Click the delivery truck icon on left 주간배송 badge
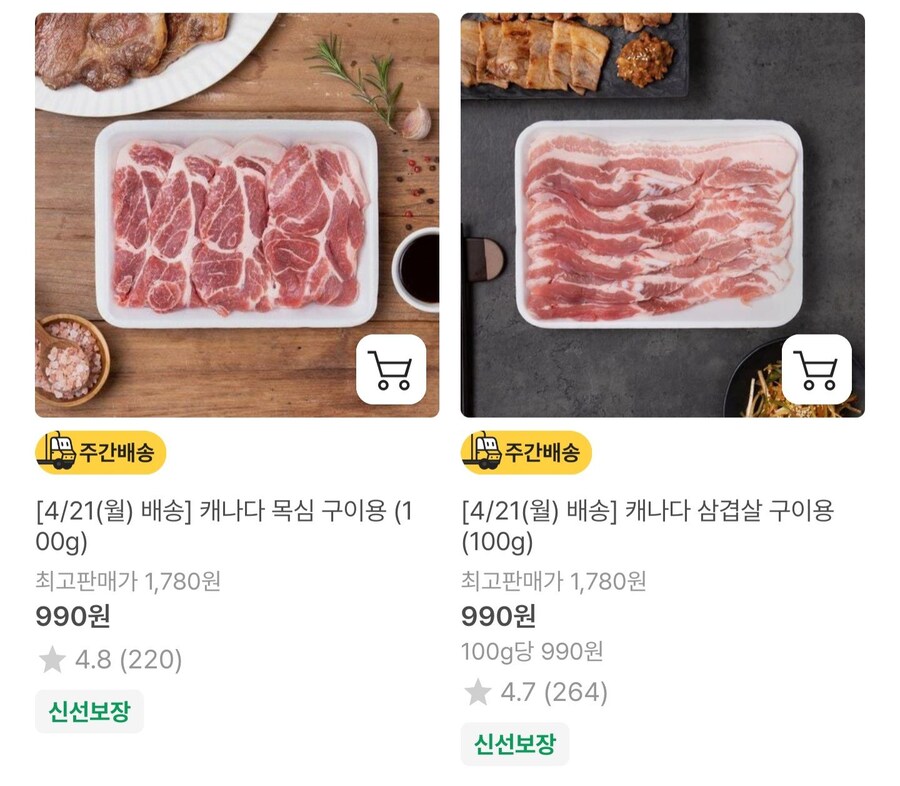Screen dimensions: 900x786 coord(58,449)
